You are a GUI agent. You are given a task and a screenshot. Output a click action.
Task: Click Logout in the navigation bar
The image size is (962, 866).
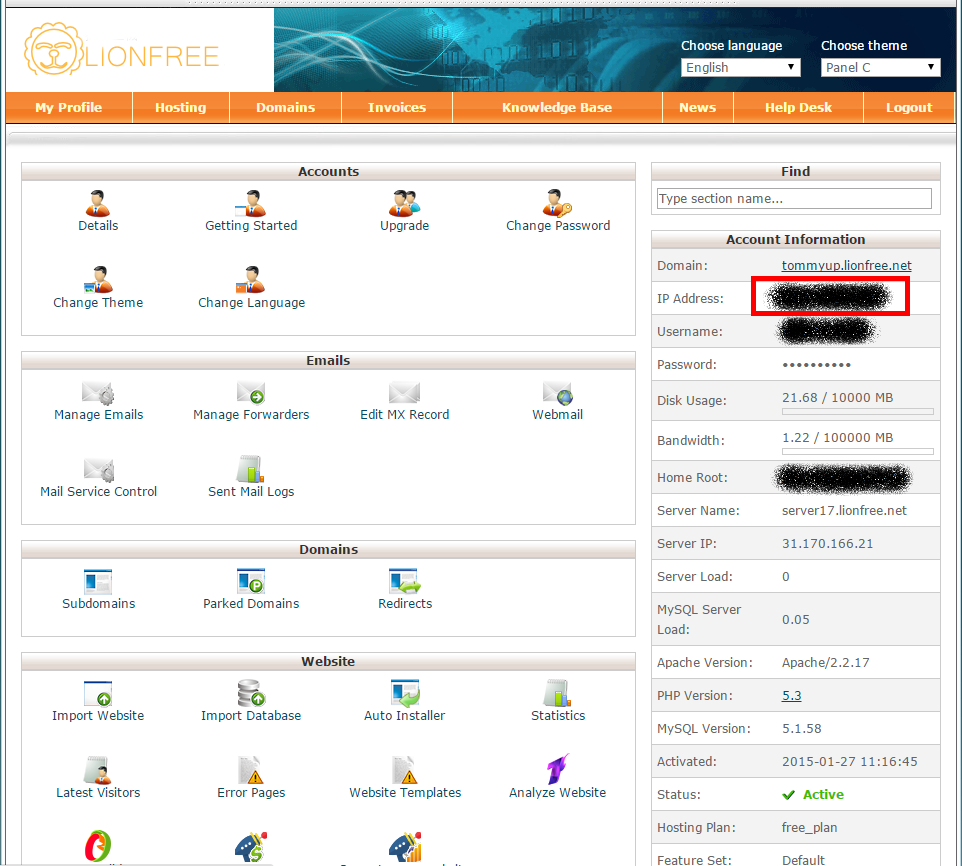point(909,107)
